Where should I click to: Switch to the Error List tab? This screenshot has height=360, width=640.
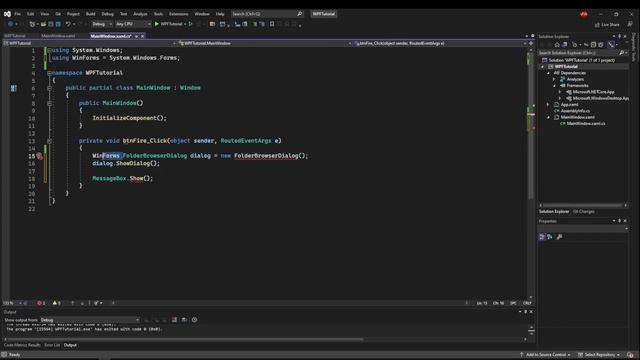click(x=52, y=345)
